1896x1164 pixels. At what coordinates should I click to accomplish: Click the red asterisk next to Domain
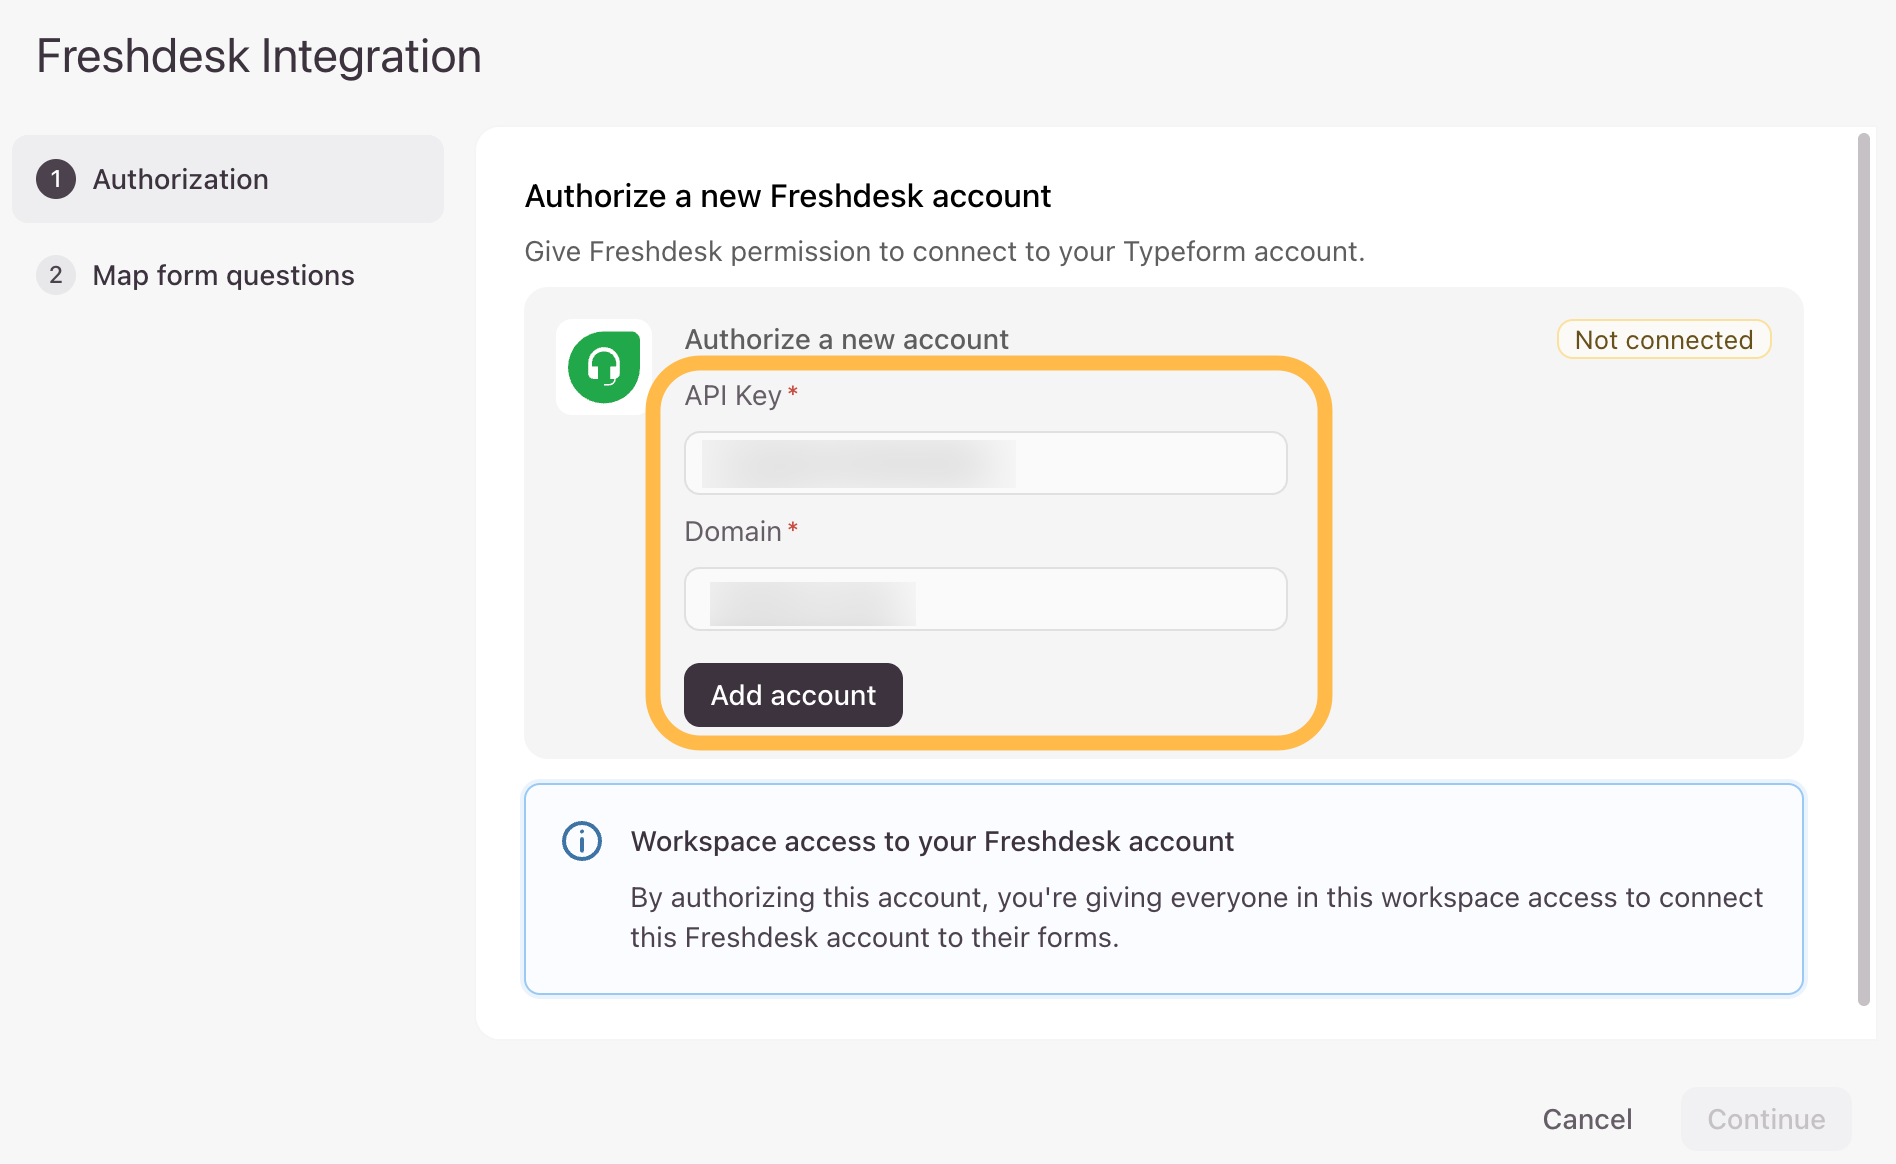(x=793, y=529)
